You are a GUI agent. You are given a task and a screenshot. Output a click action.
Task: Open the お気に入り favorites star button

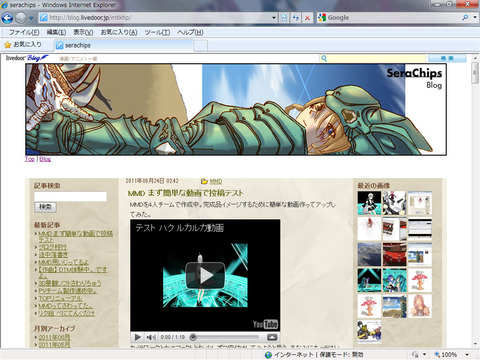23,44
